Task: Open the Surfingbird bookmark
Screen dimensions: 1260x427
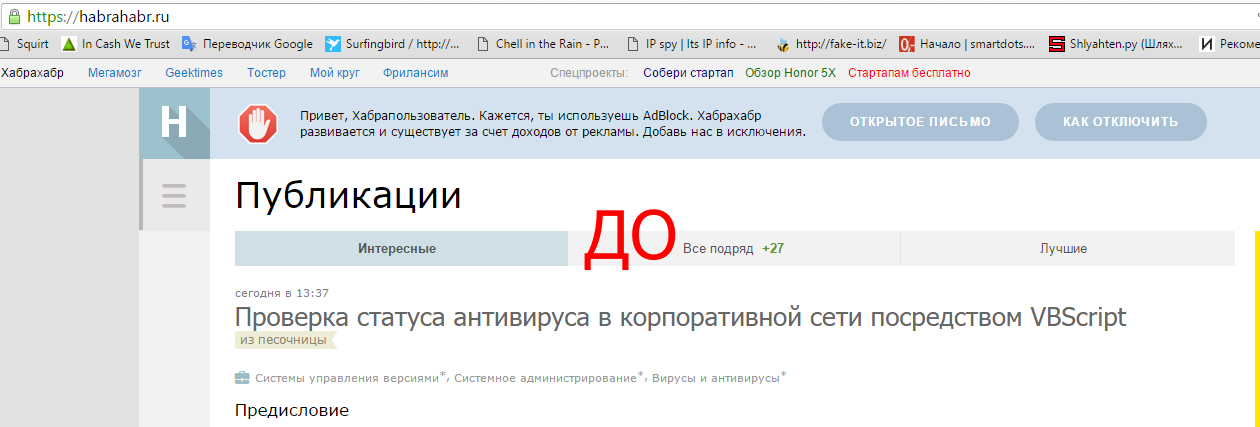Action: pos(392,44)
